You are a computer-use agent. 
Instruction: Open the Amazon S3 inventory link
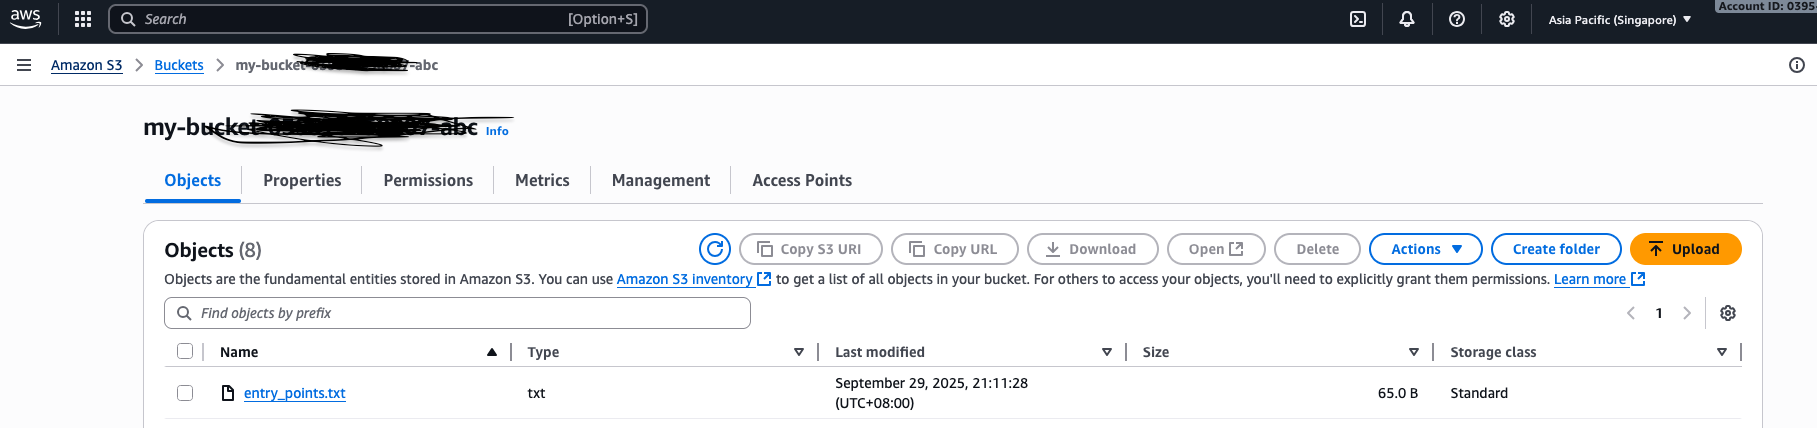(693, 279)
